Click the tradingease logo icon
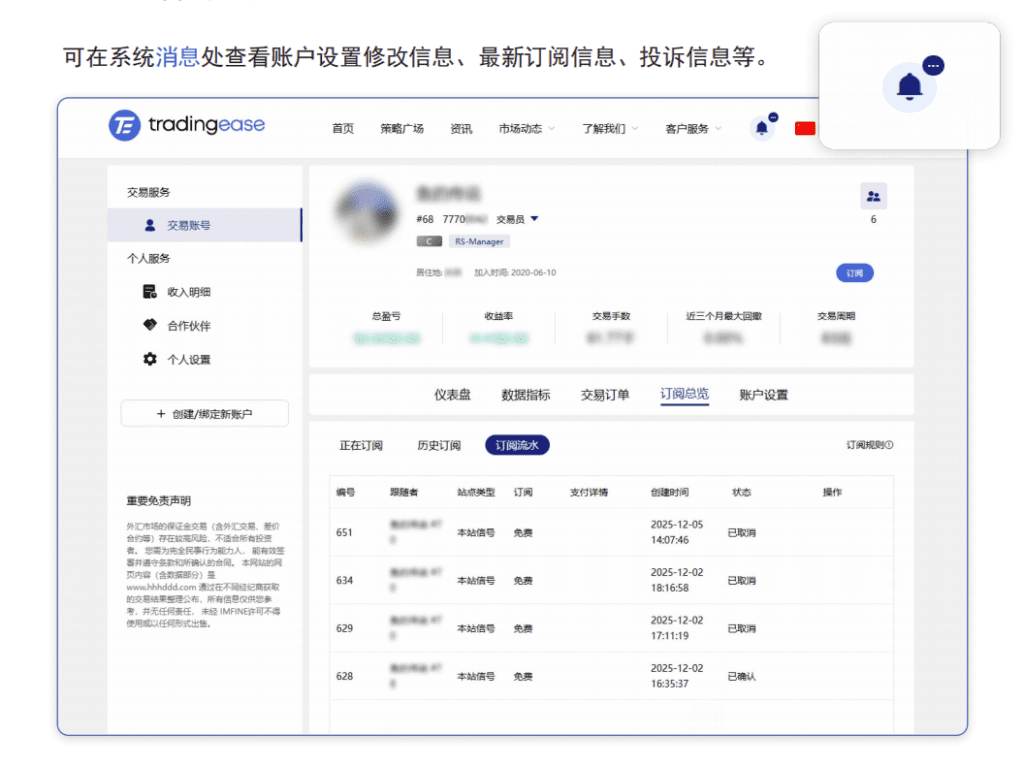The width and height of the screenshot is (1024, 766). point(124,125)
